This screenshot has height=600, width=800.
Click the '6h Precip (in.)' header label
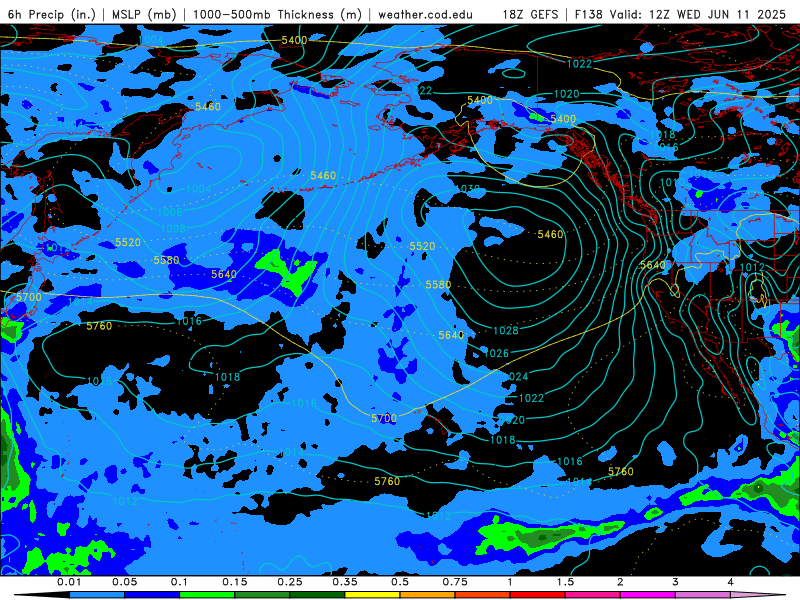coord(52,14)
